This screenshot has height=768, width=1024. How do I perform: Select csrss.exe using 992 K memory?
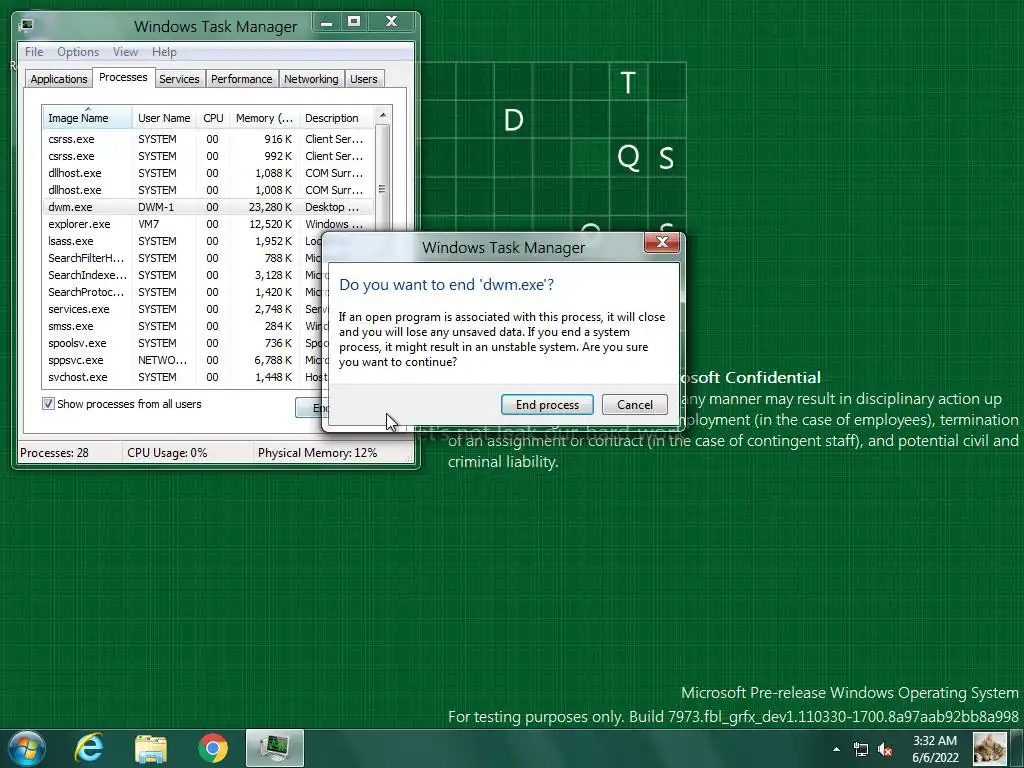[208, 156]
